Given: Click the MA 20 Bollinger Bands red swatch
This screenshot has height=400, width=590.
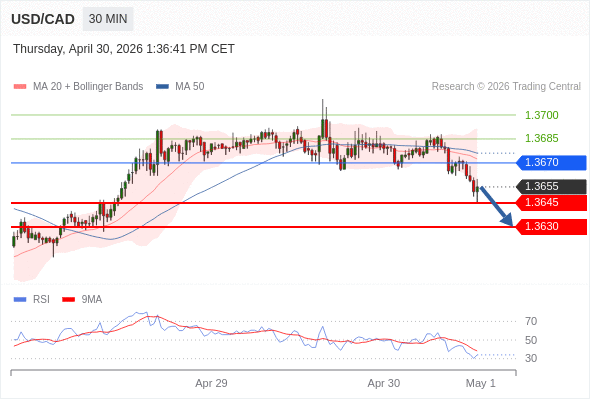Looking at the screenshot, I should [20, 87].
